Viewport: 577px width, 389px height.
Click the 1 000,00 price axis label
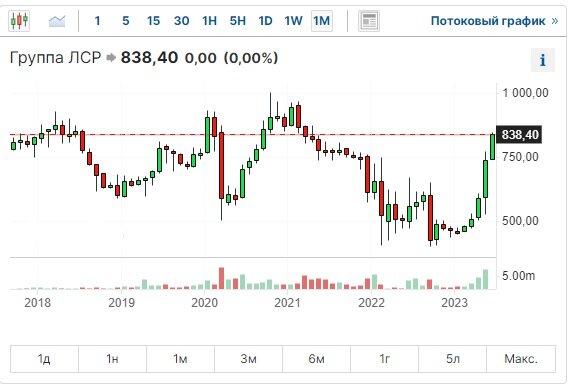pyautogui.click(x=525, y=93)
